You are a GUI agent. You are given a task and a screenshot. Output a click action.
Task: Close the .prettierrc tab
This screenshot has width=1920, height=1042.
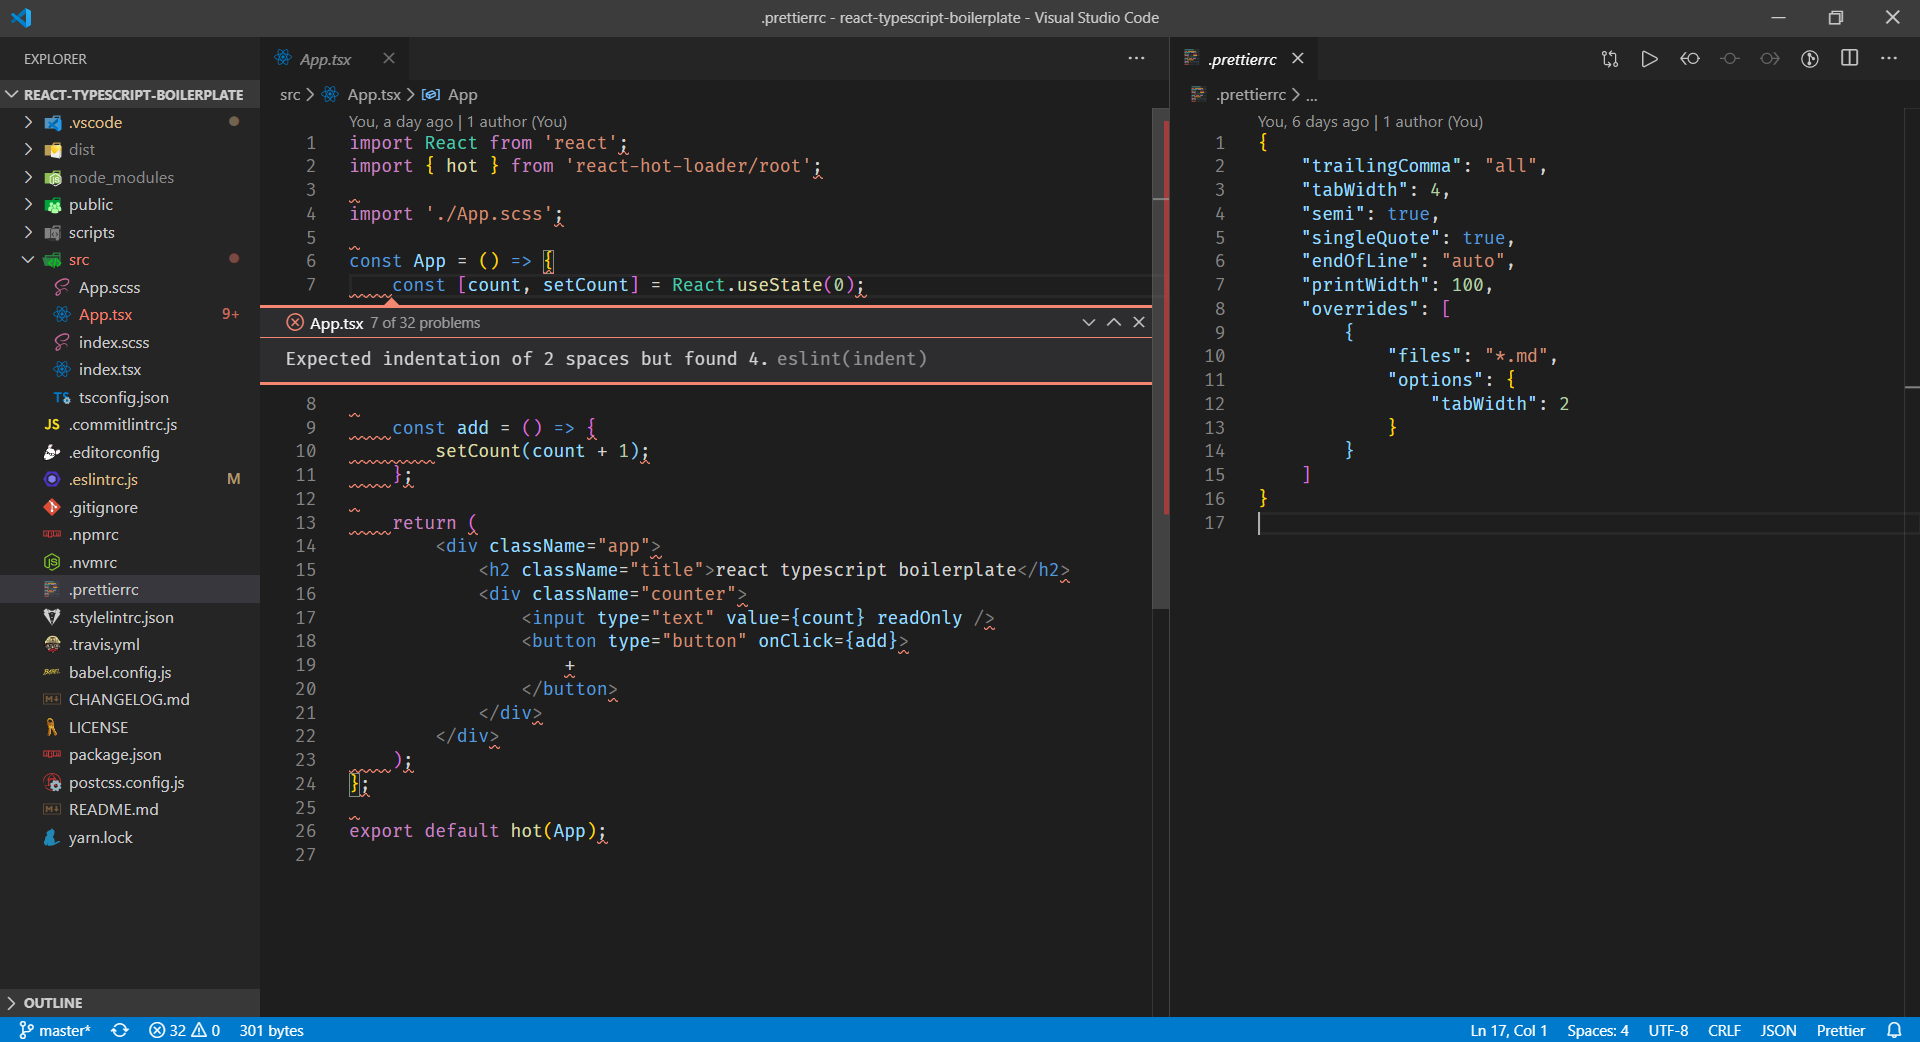click(x=1298, y=59)
